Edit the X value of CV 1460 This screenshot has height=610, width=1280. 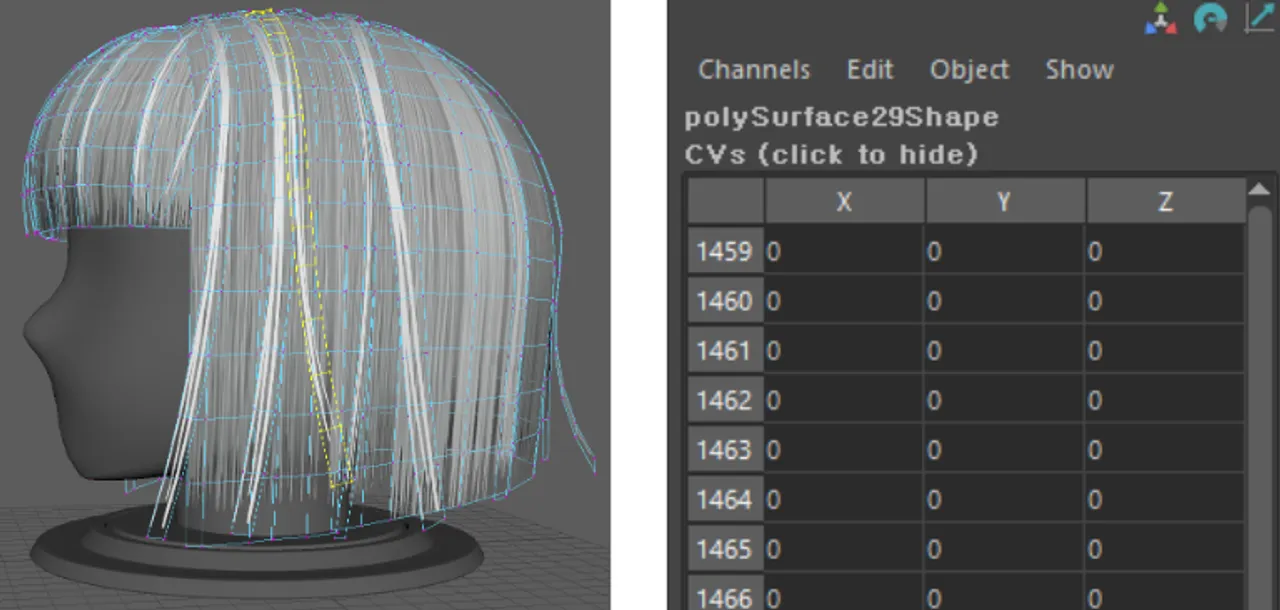[843, 301]
